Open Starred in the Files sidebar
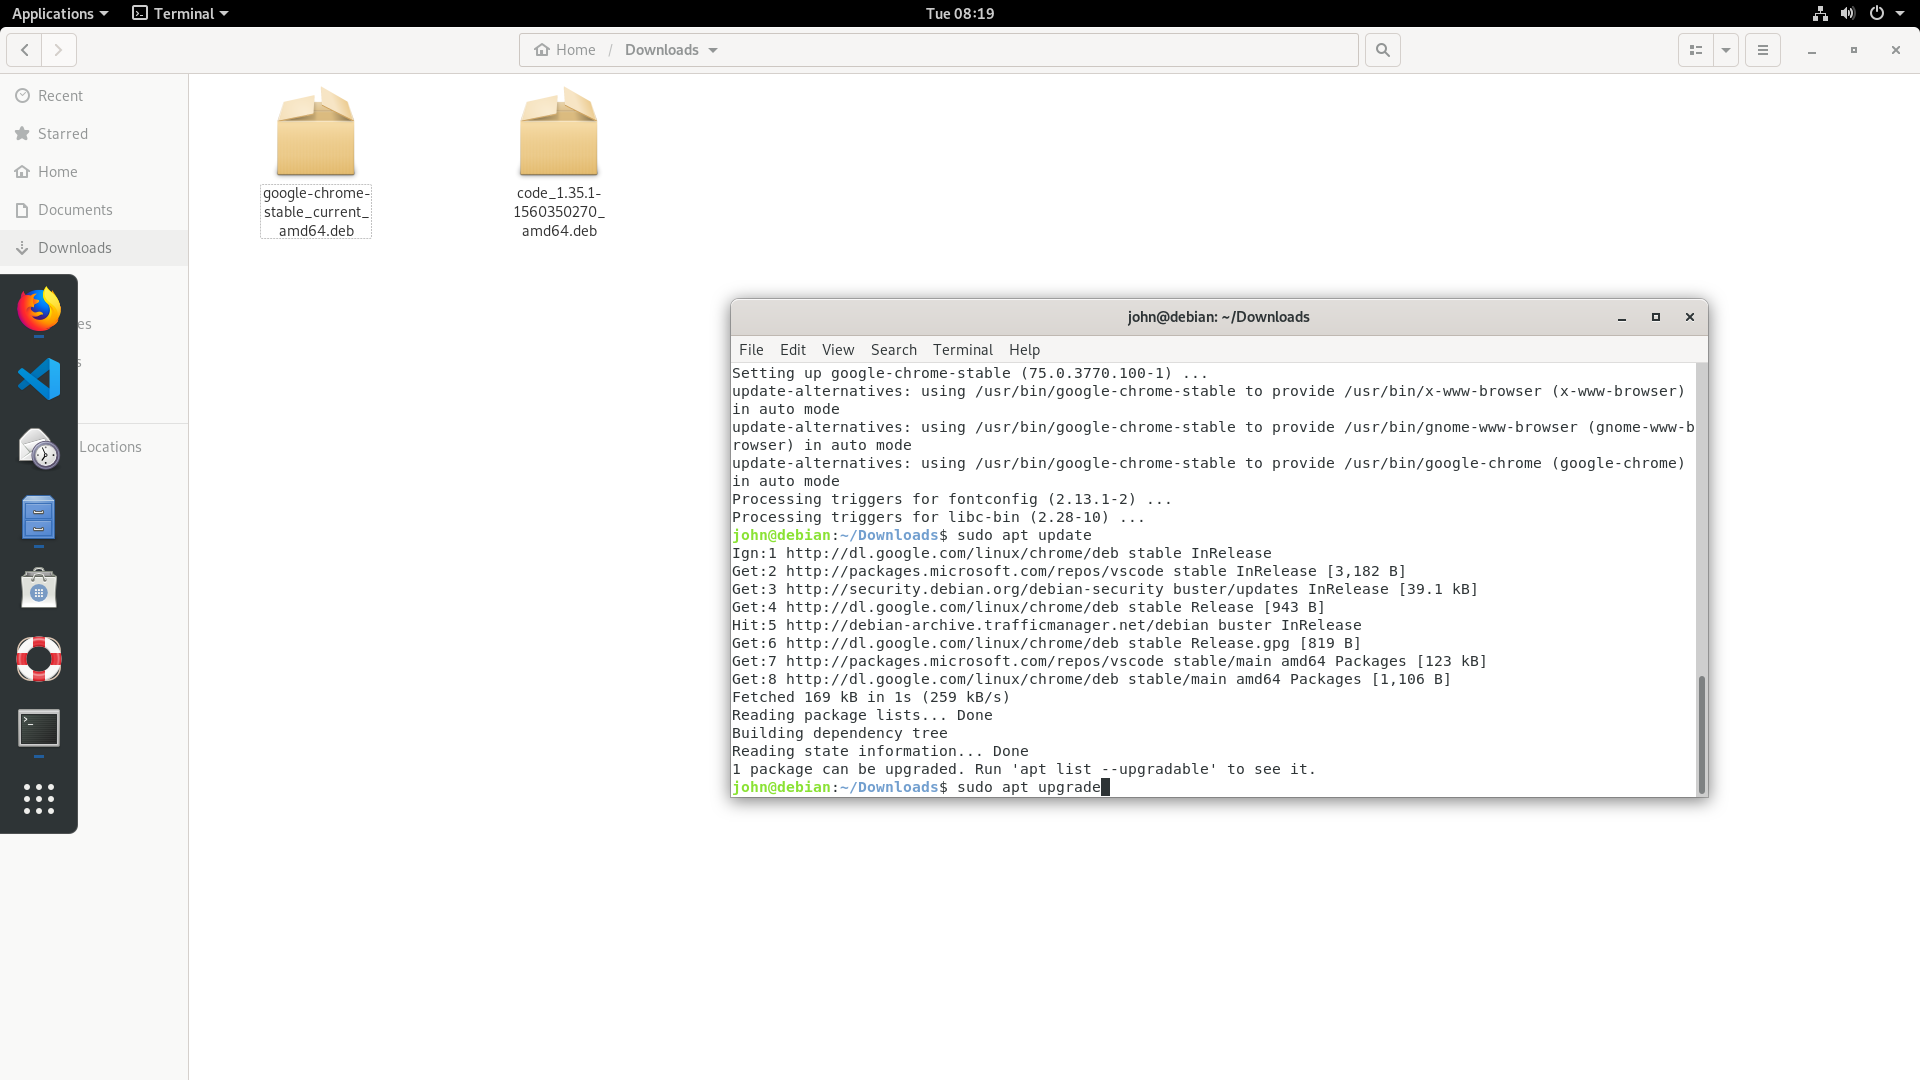This screenshot has width=1920, height=1080. (x=94, y=134)
